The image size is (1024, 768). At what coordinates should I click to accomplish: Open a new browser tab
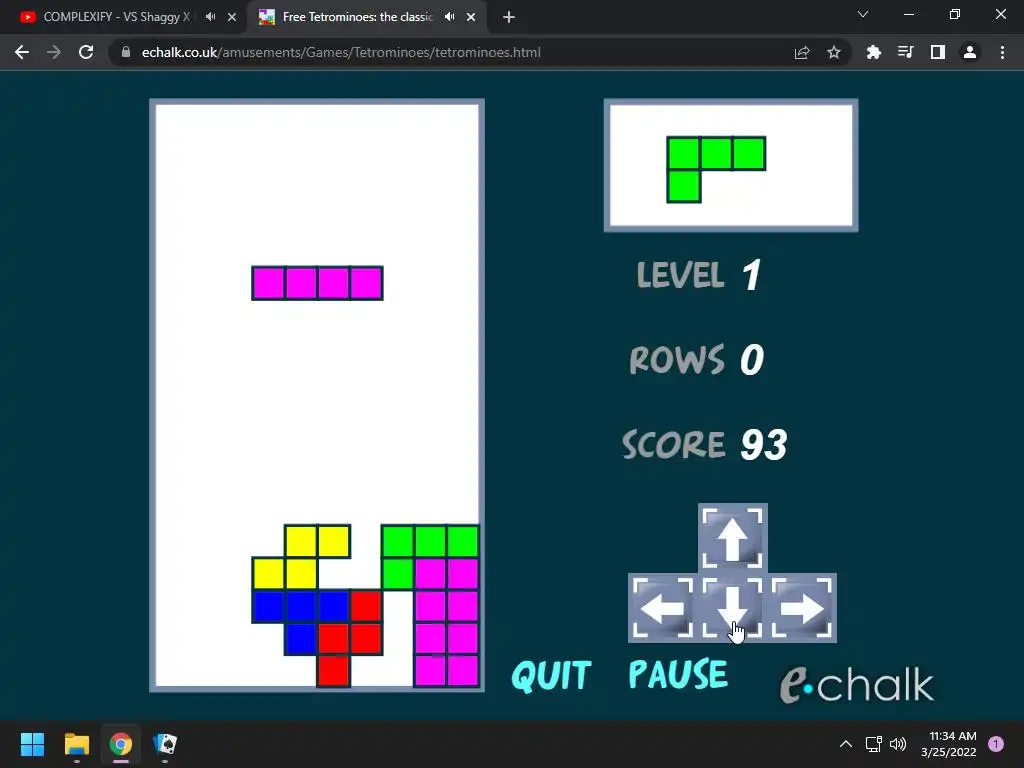click(x=509, y=18)
